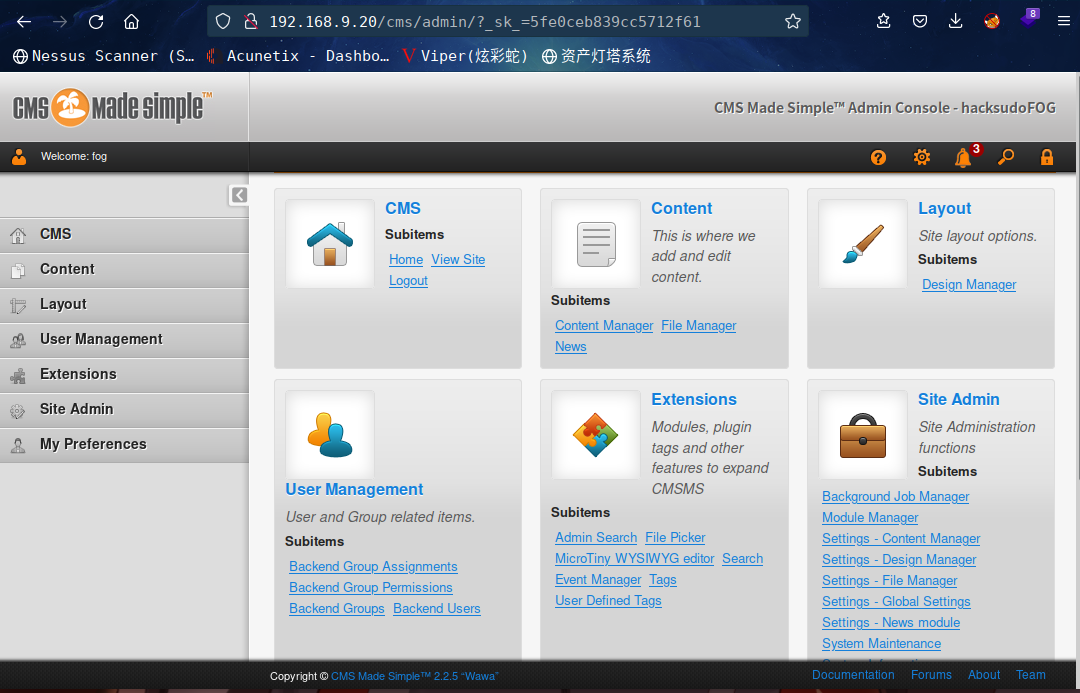
Task: Click the browser back arrow
Action: click(x=24, y=22)
